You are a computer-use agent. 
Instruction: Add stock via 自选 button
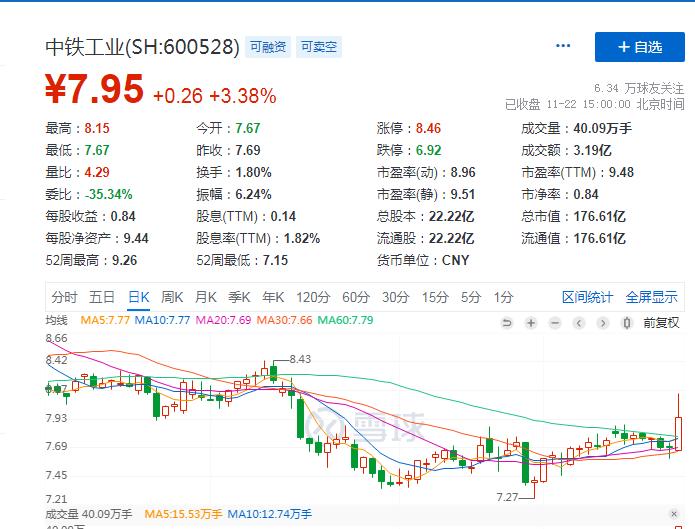coord(640,47)
